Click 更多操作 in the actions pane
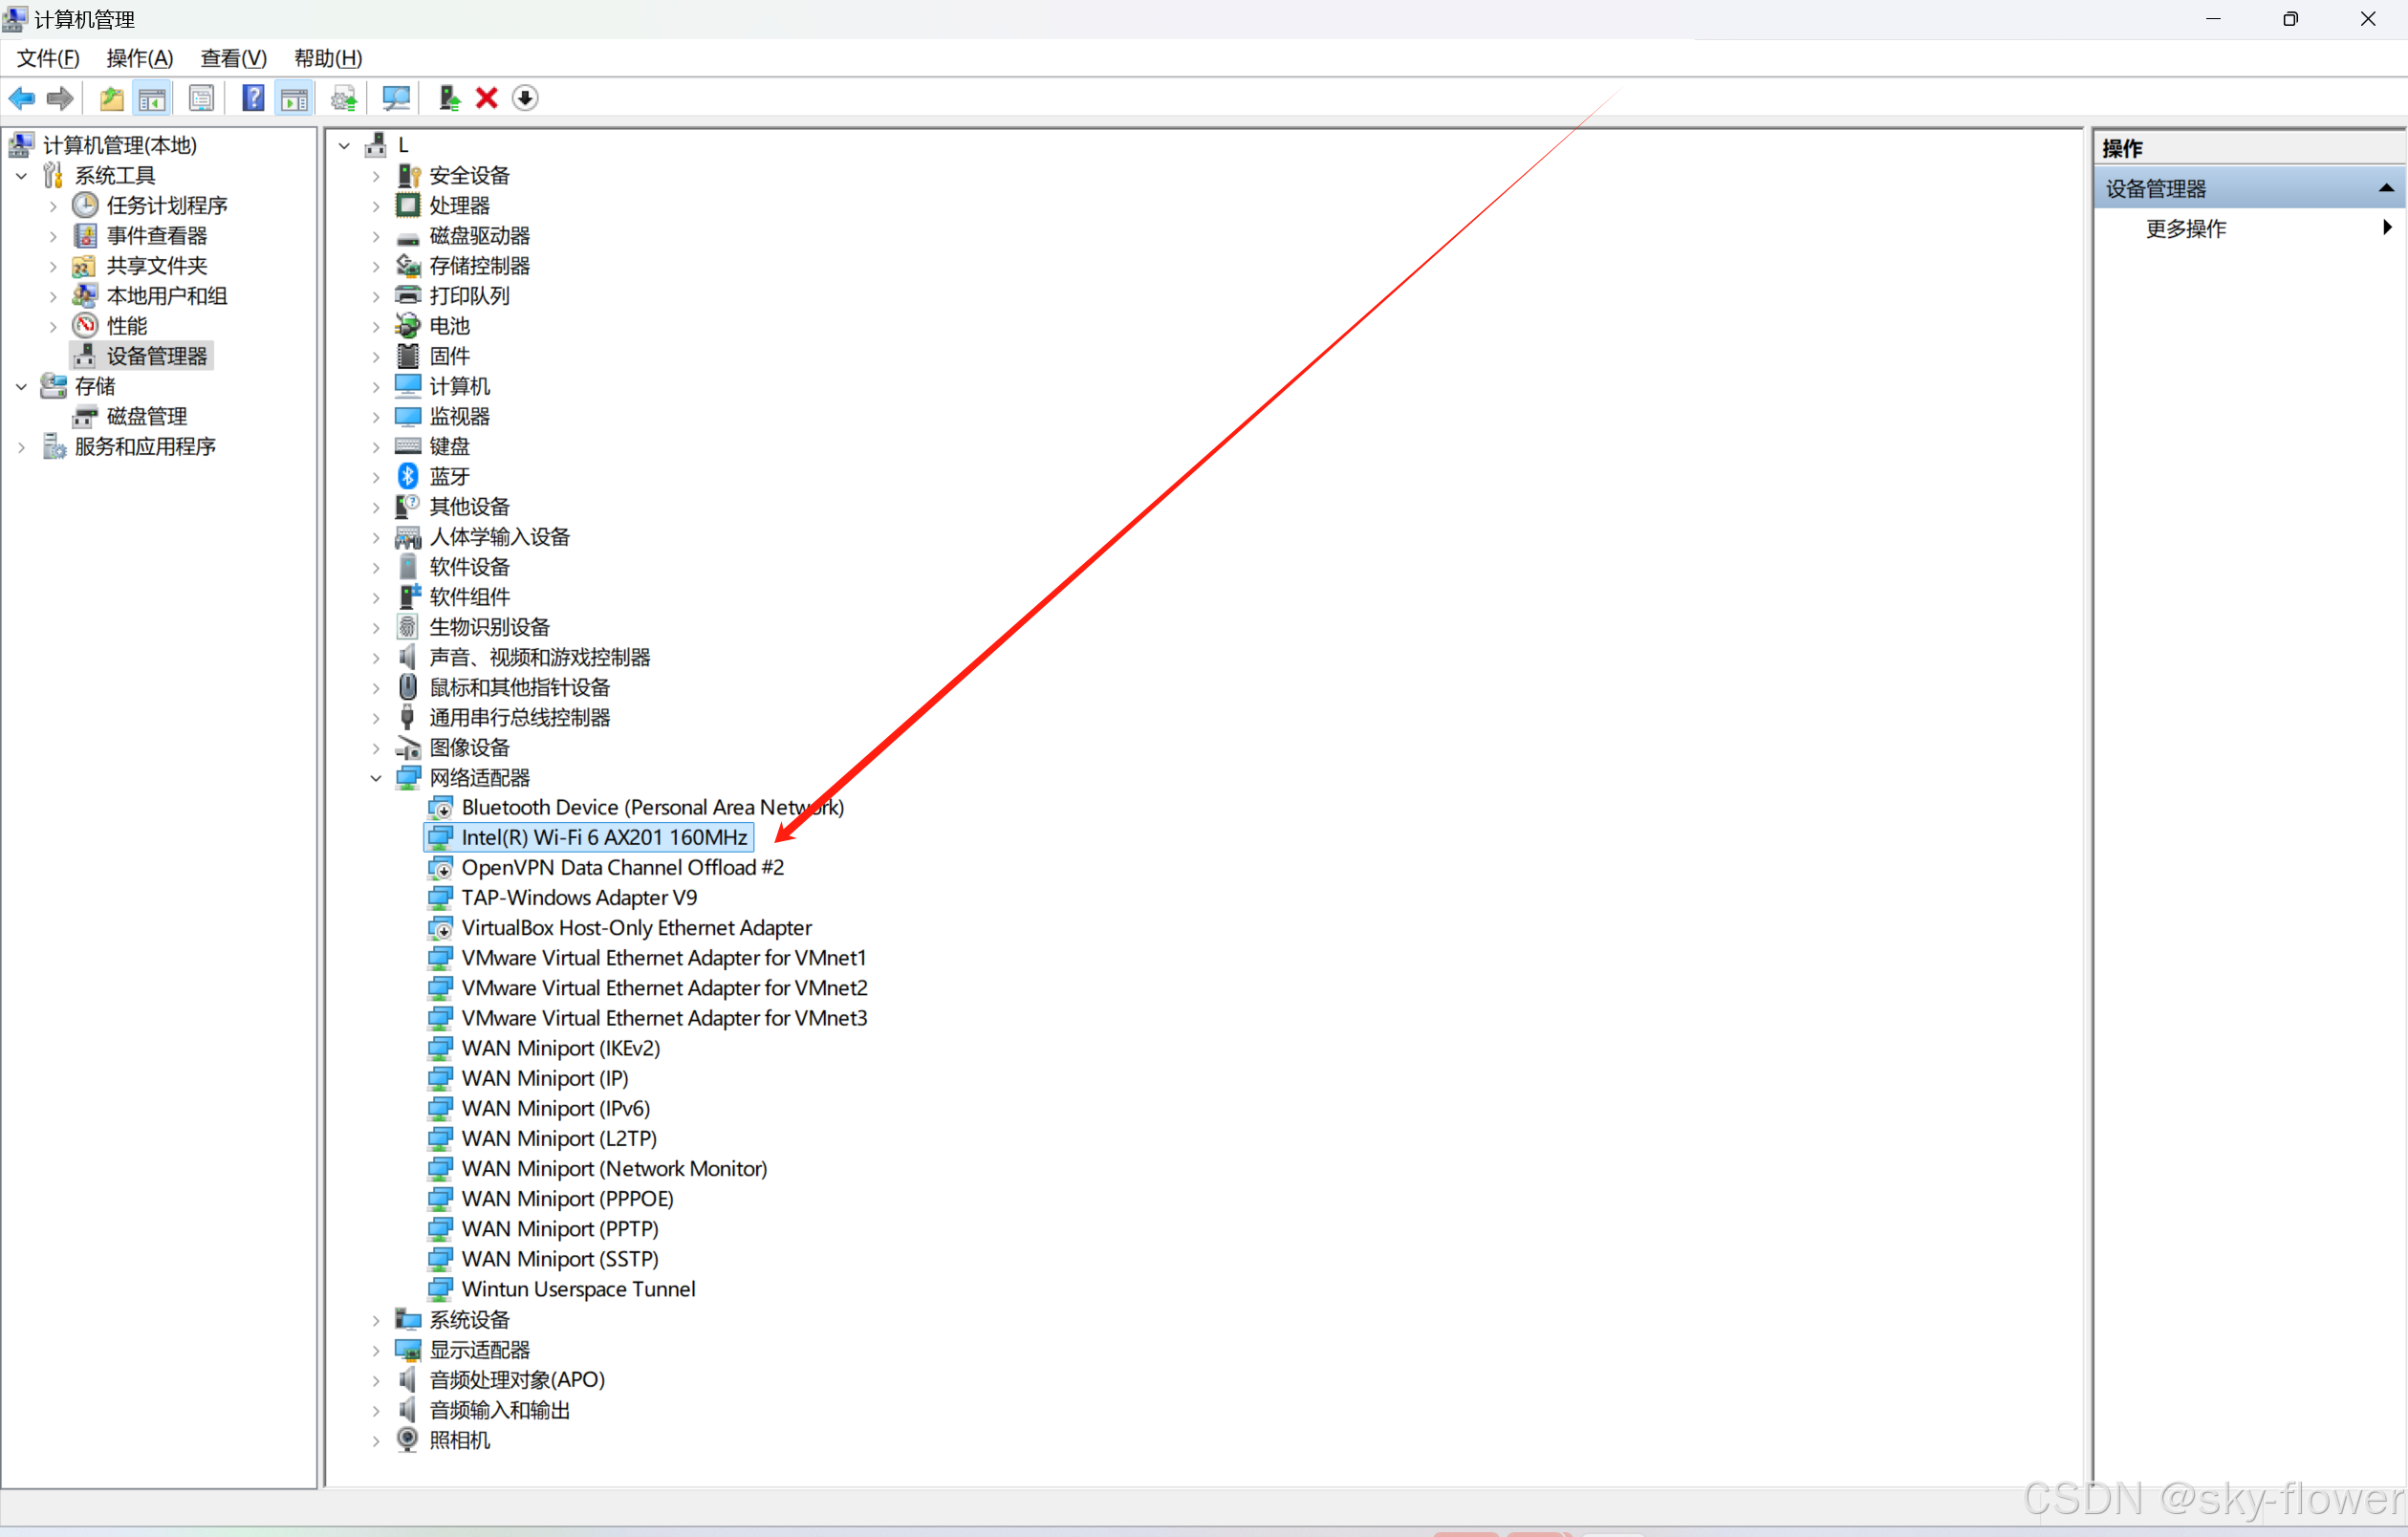Viewport: 2408px width, 1537px height. pos(2186,228)
